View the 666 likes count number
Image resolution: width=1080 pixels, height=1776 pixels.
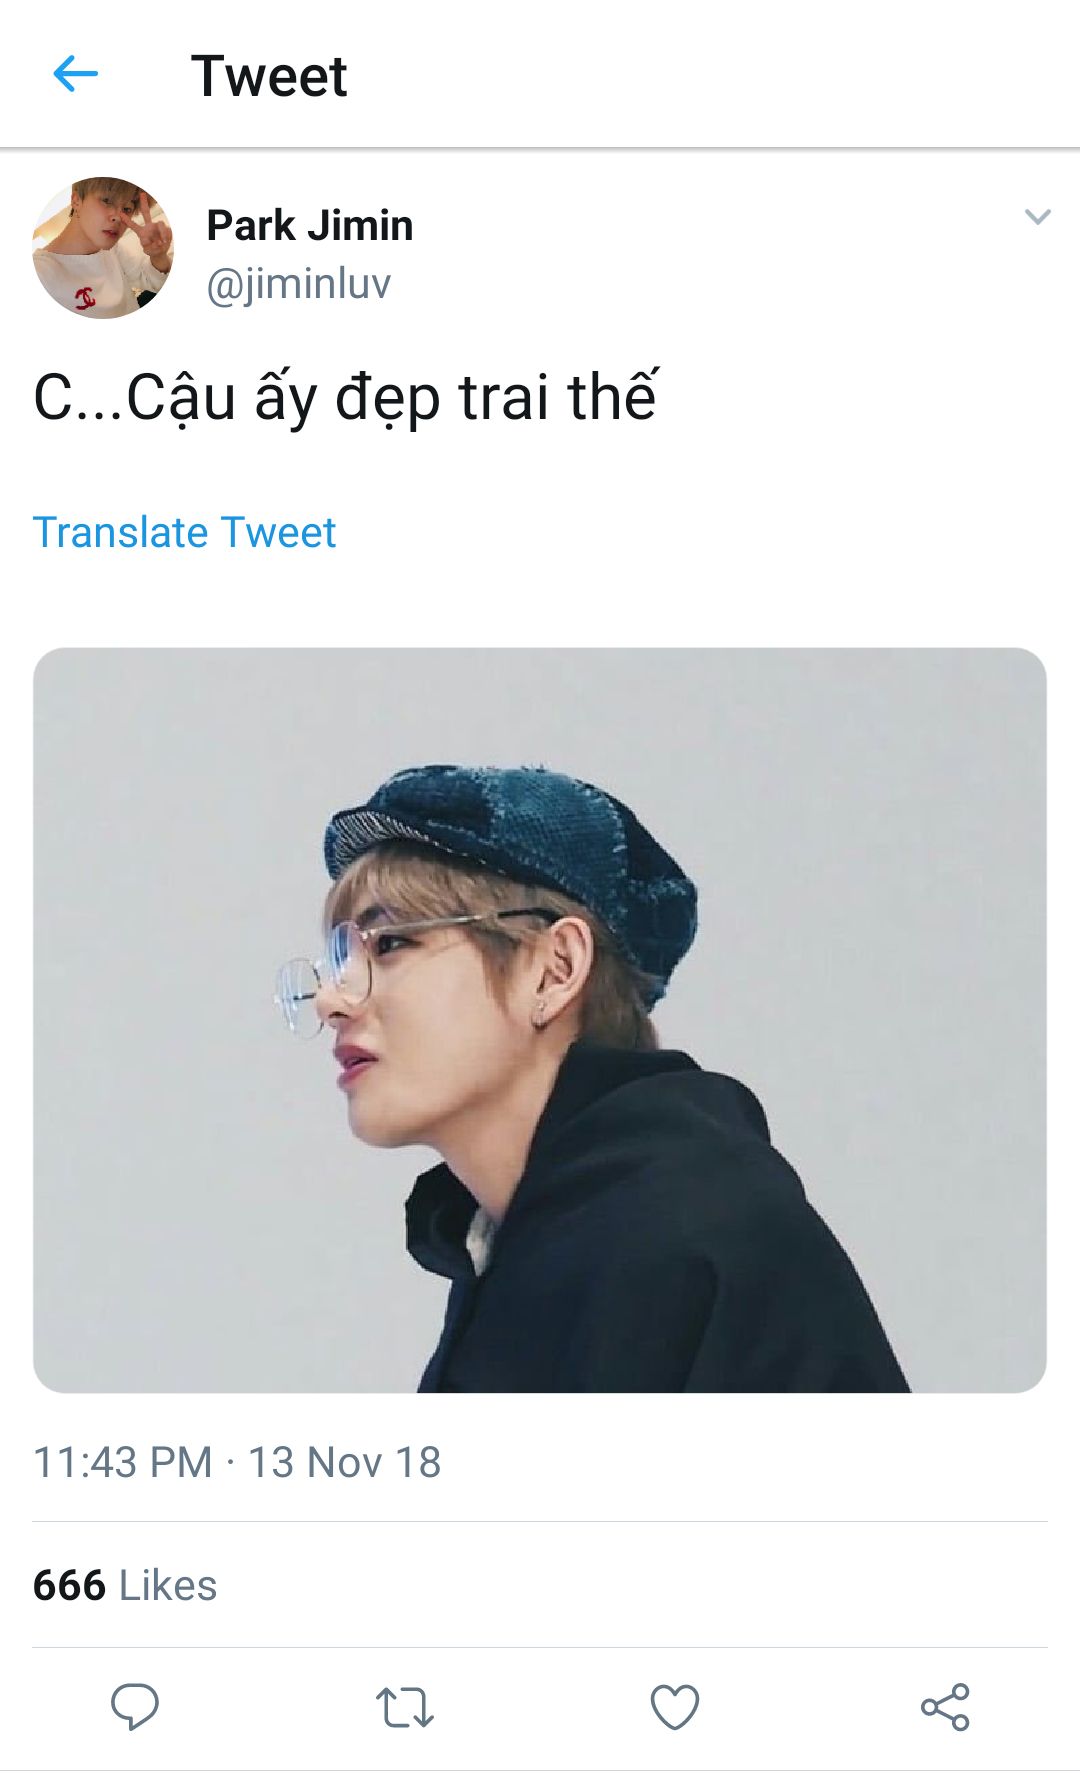[x=69, y=1585]
